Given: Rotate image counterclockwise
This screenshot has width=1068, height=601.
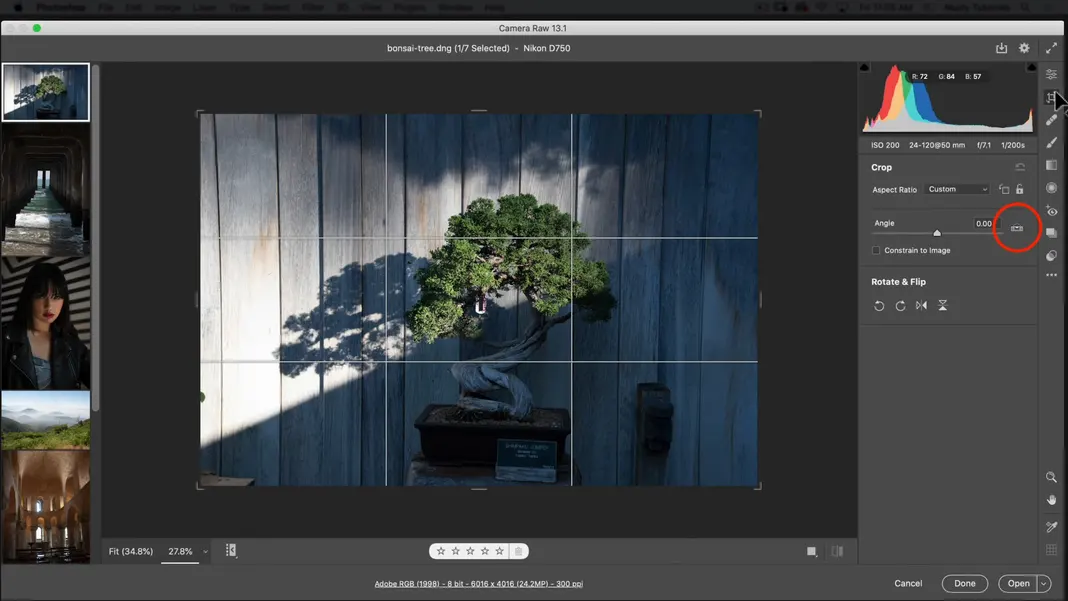Looking at the screenshot, I should (879, 306).
